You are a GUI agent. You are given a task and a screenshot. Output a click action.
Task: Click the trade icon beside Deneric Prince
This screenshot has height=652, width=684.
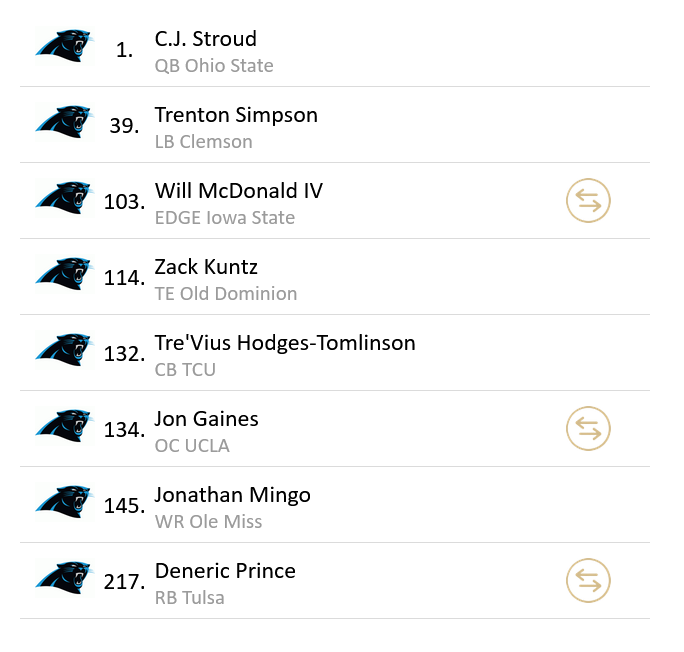point(588,581)
